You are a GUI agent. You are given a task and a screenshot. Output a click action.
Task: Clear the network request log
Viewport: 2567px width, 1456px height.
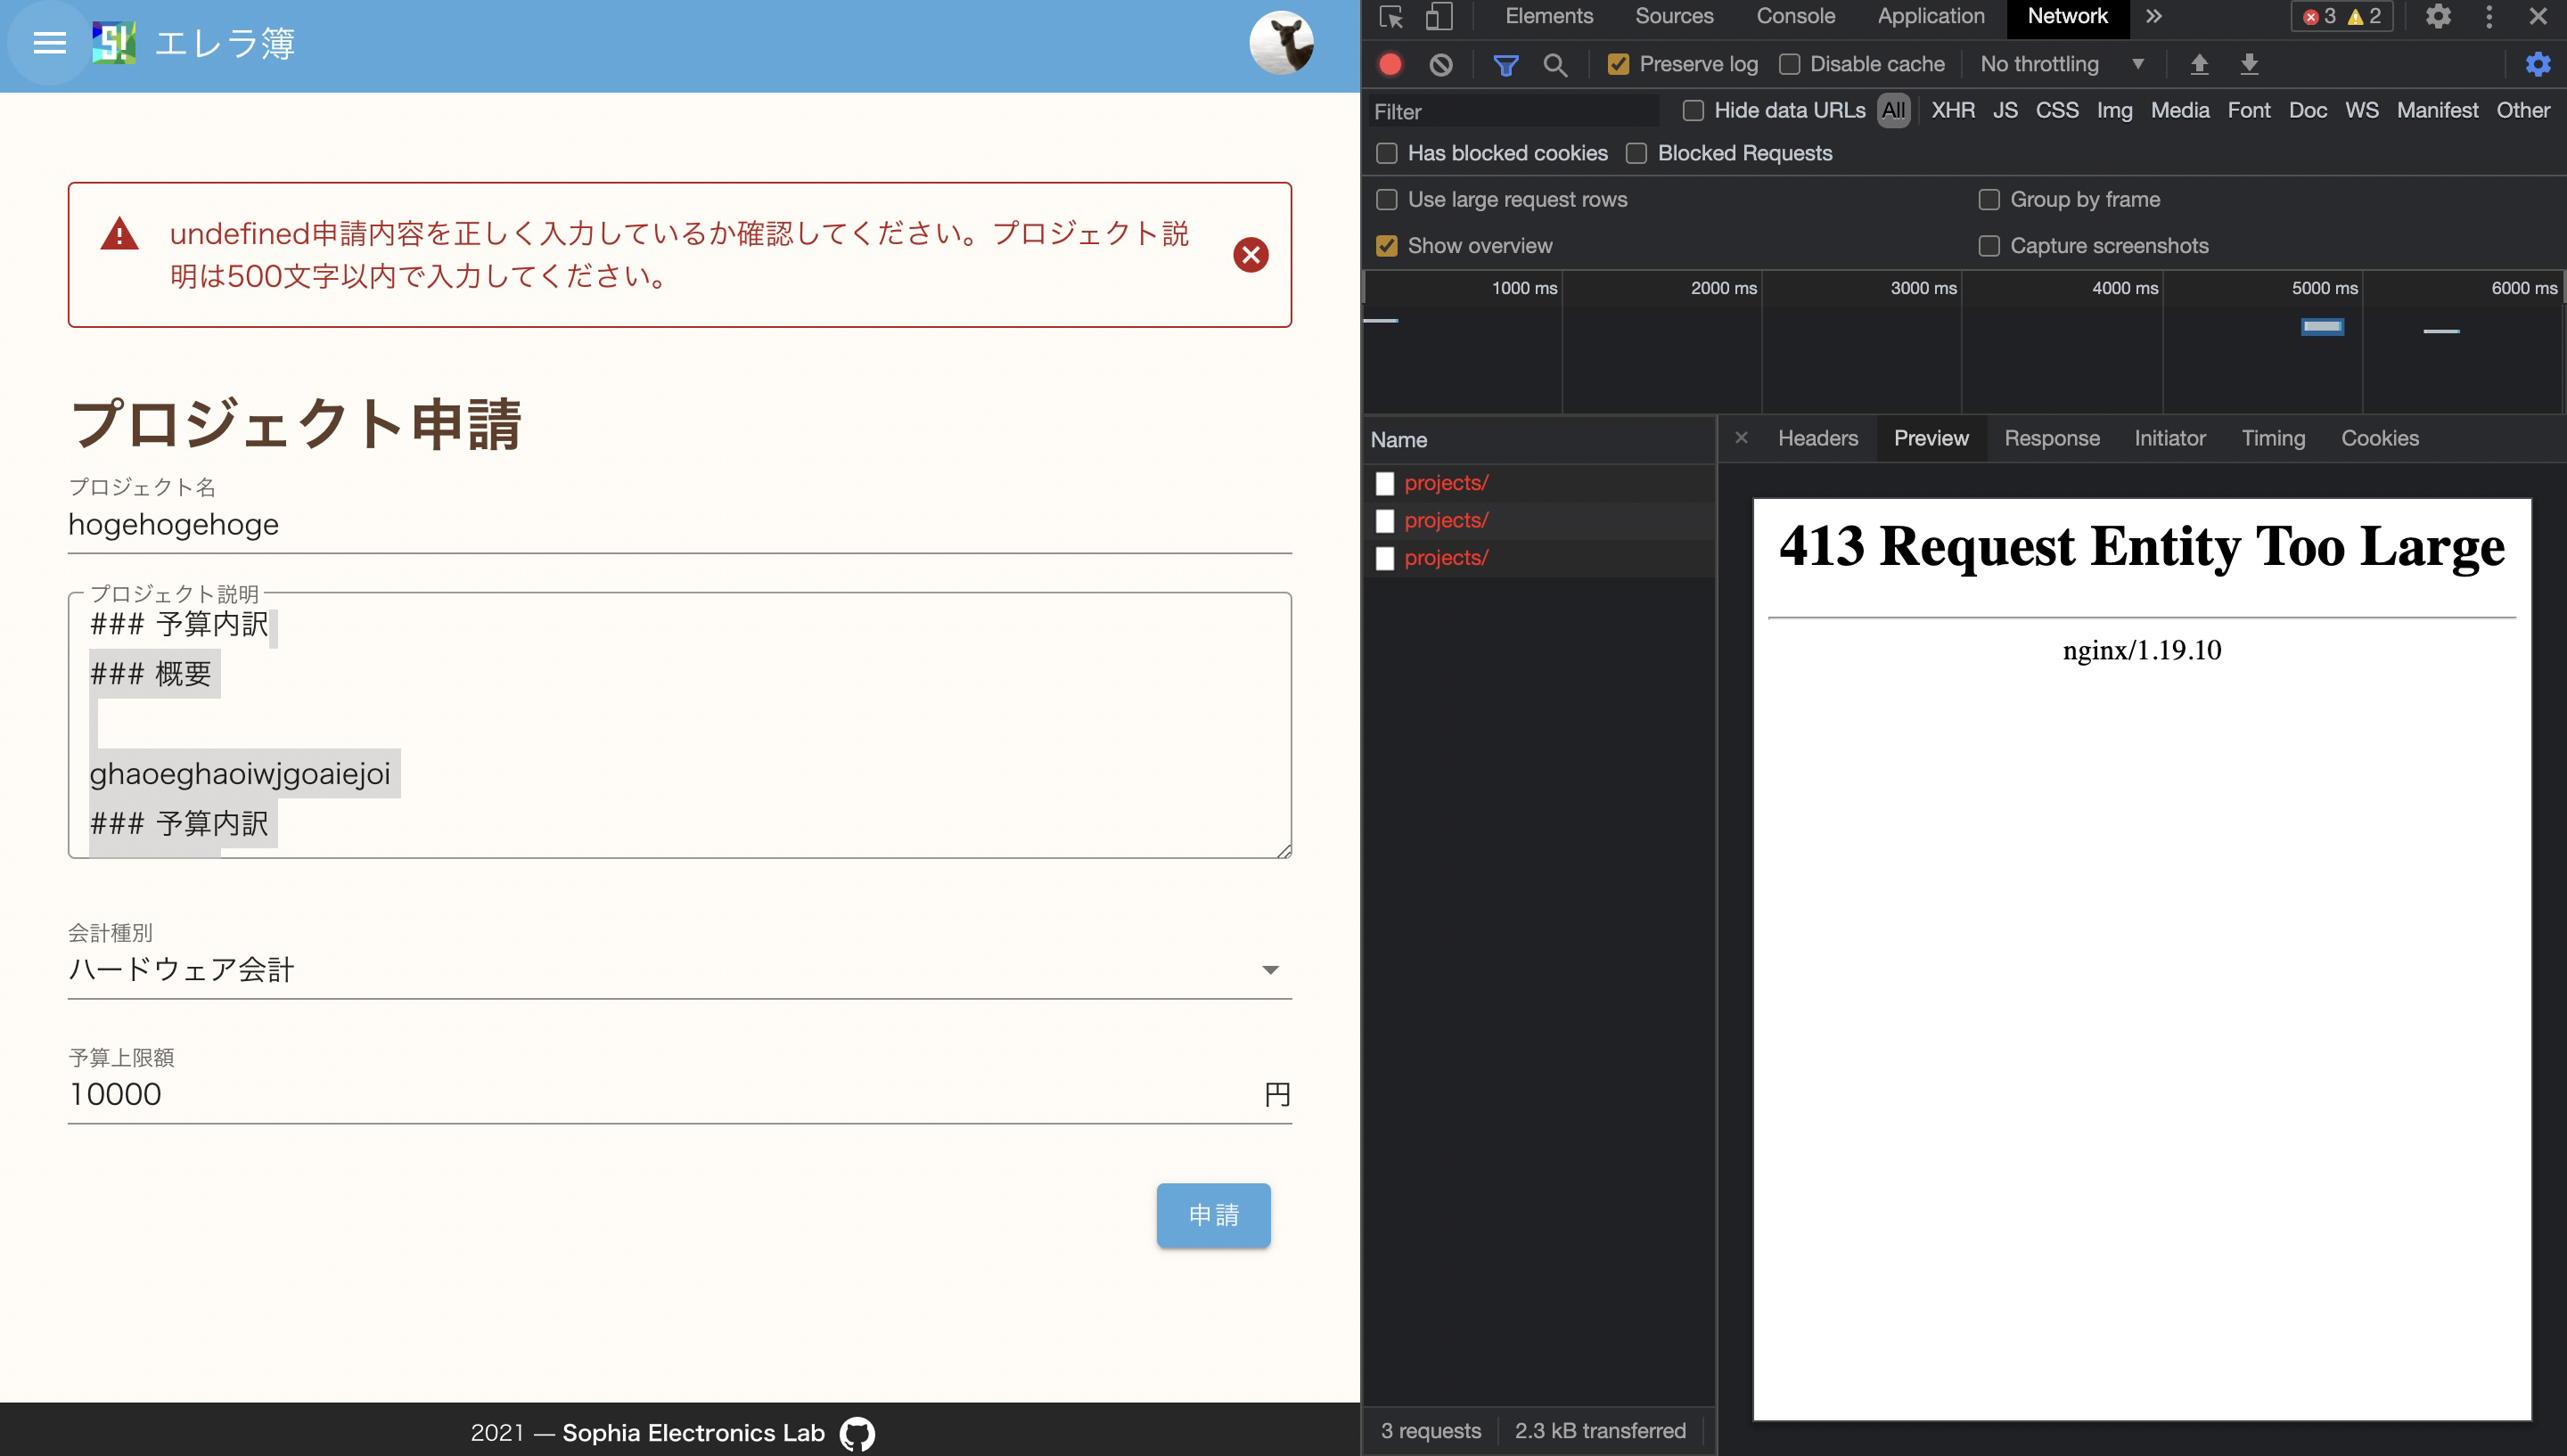tap(1441, 64)
